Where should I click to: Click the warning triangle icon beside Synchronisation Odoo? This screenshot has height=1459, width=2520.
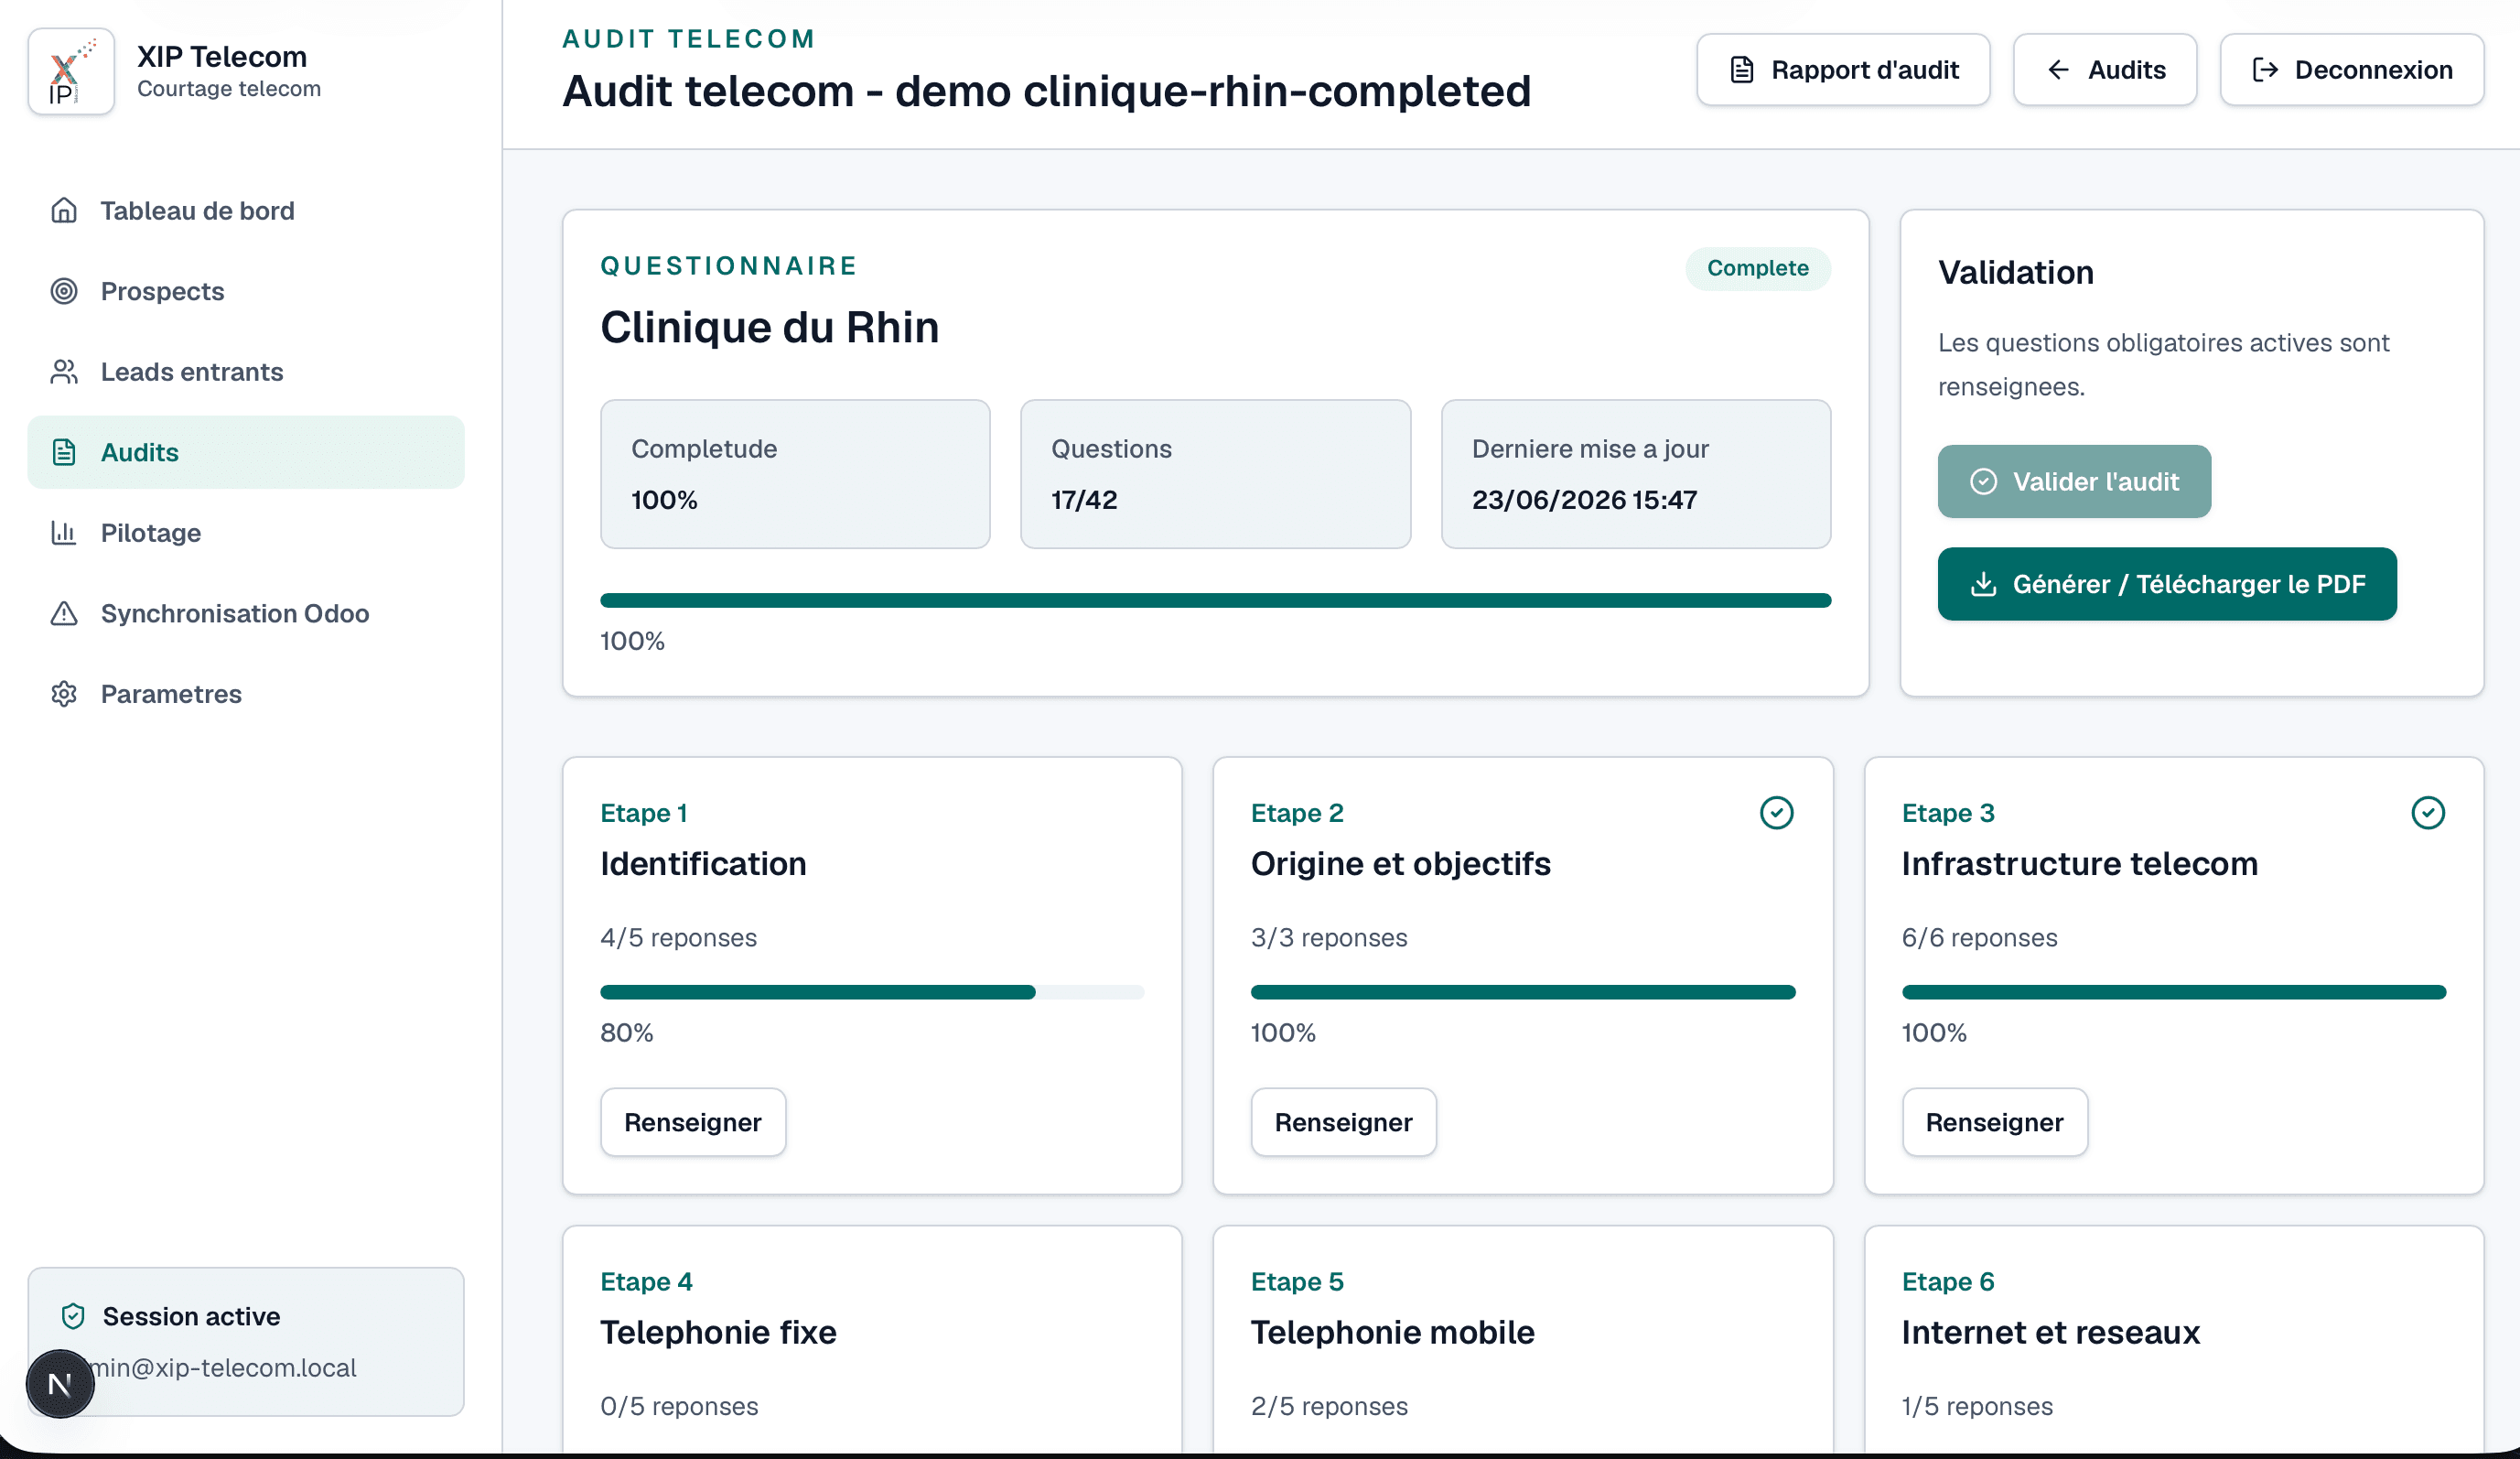64,613
